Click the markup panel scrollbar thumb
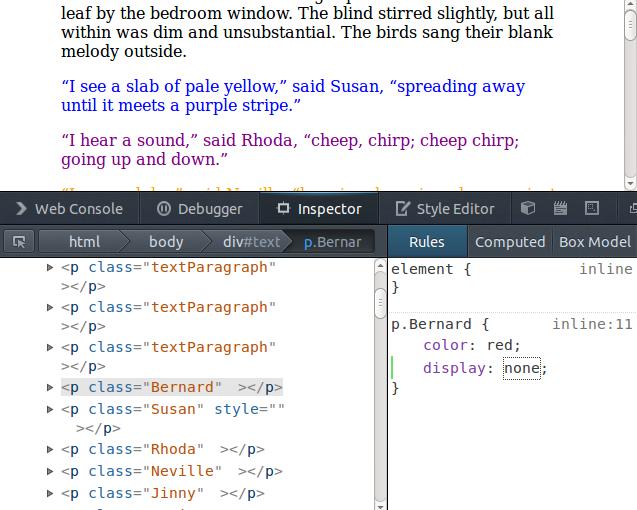Viewport: 637px width, 510px height. pos(380,302)
